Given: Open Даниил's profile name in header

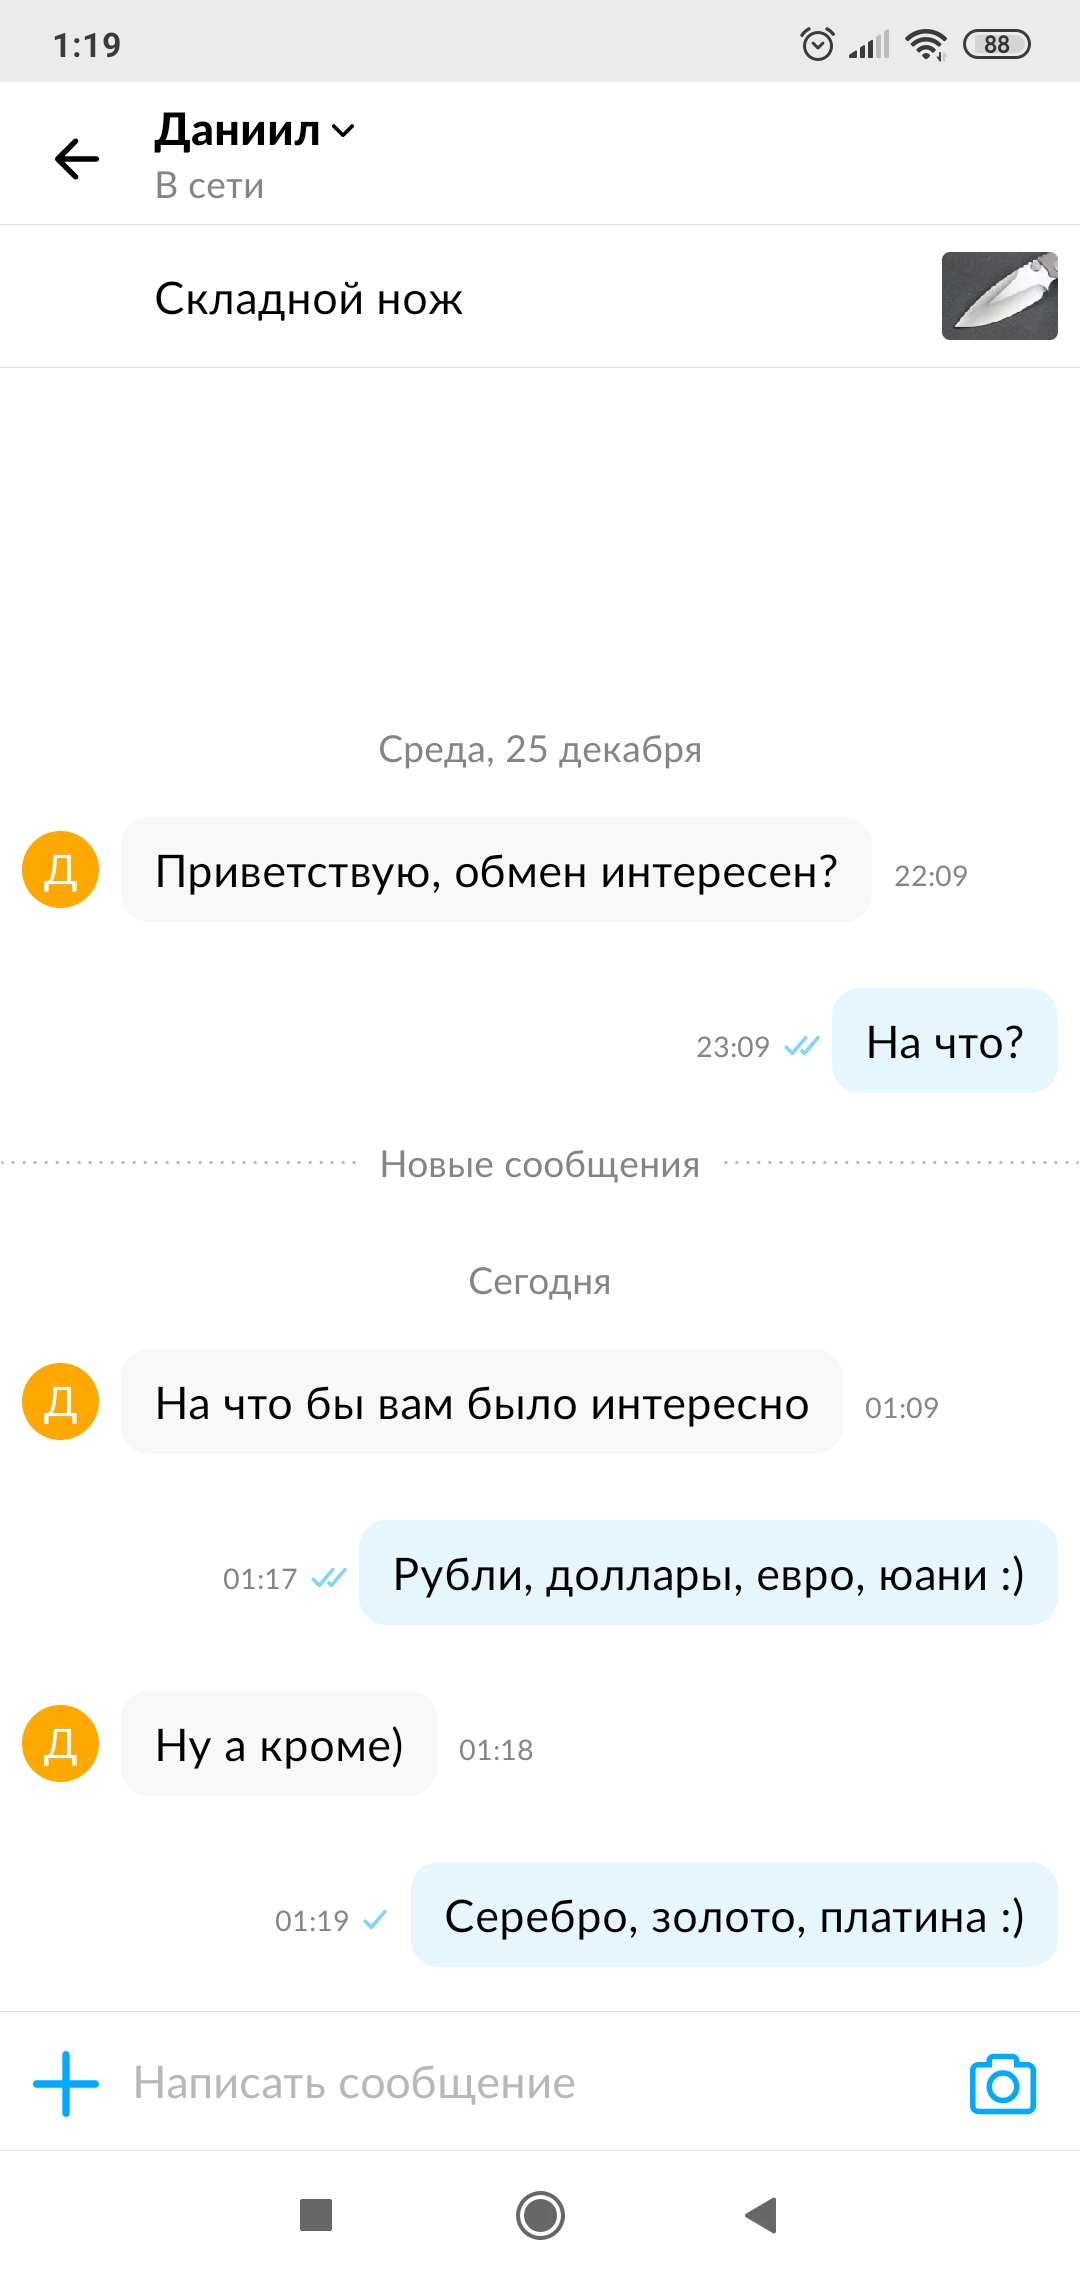Looking at the screenshot, I should click(238, 131).
